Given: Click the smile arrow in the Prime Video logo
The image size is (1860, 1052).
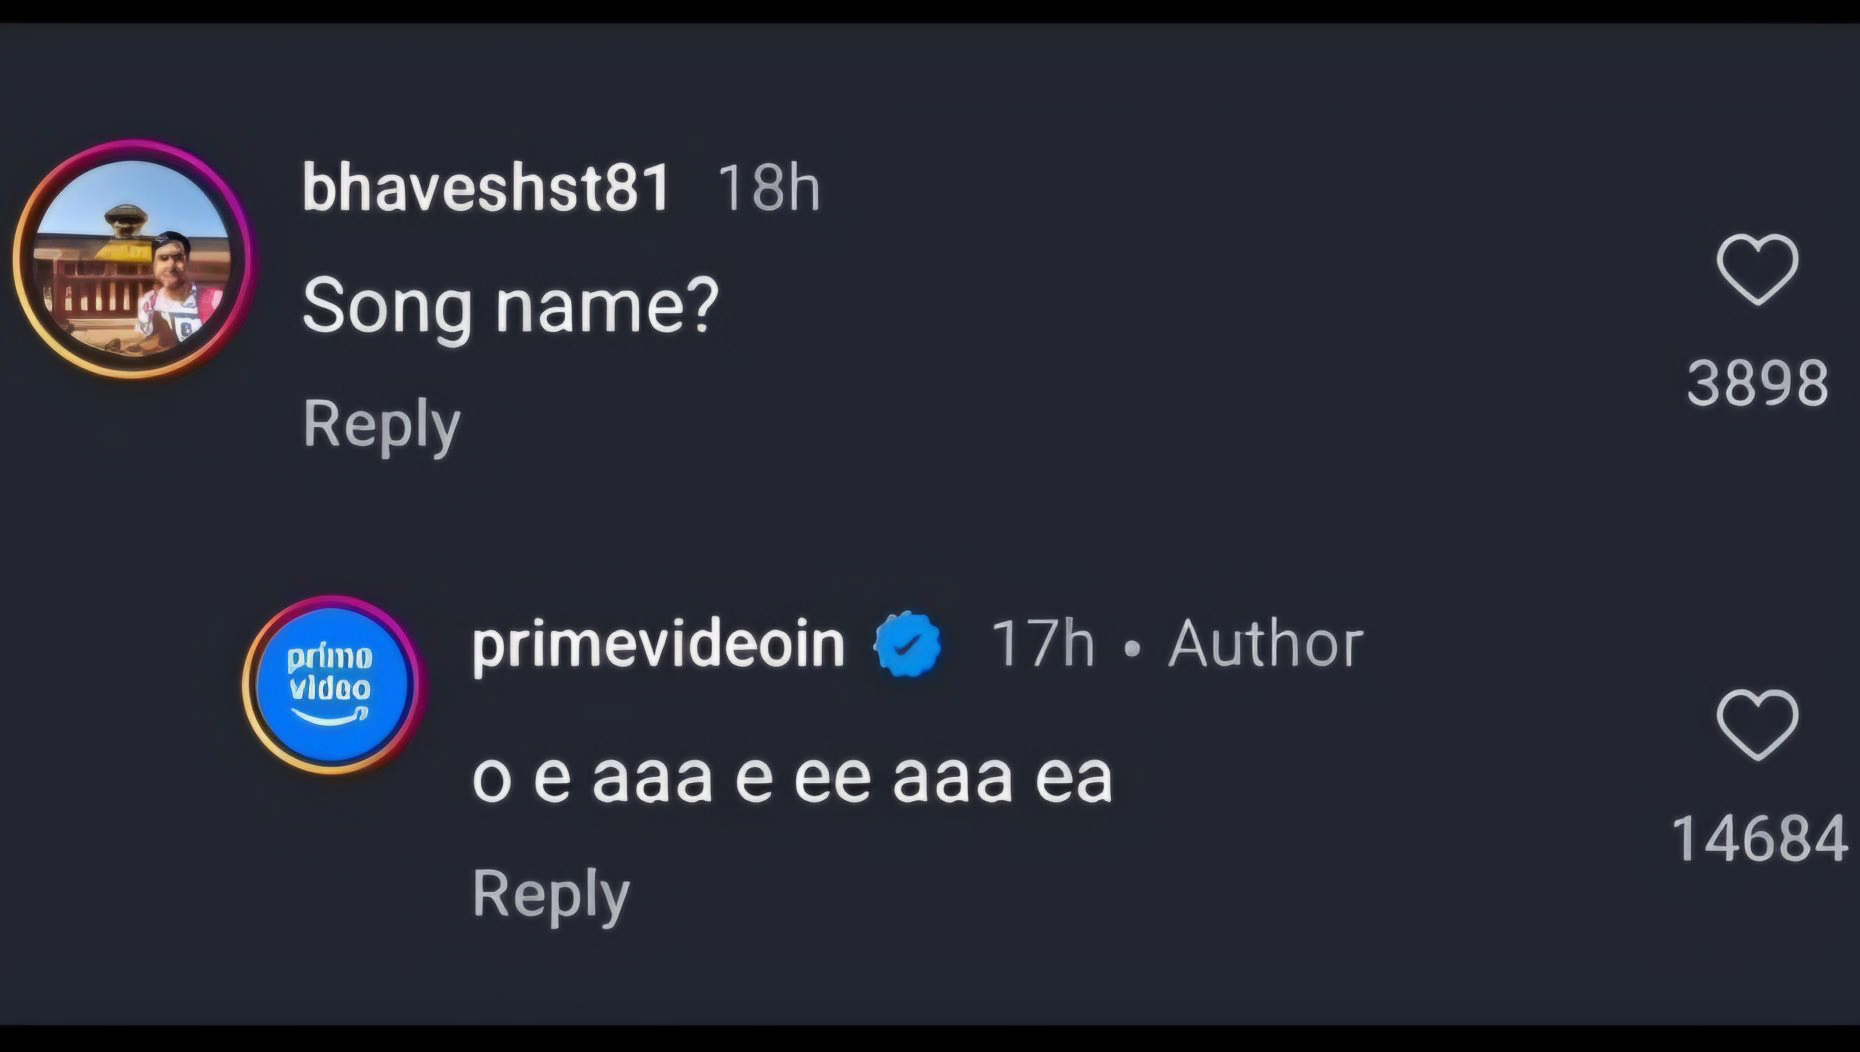Looking at the screenshot, I should (330, 718).
